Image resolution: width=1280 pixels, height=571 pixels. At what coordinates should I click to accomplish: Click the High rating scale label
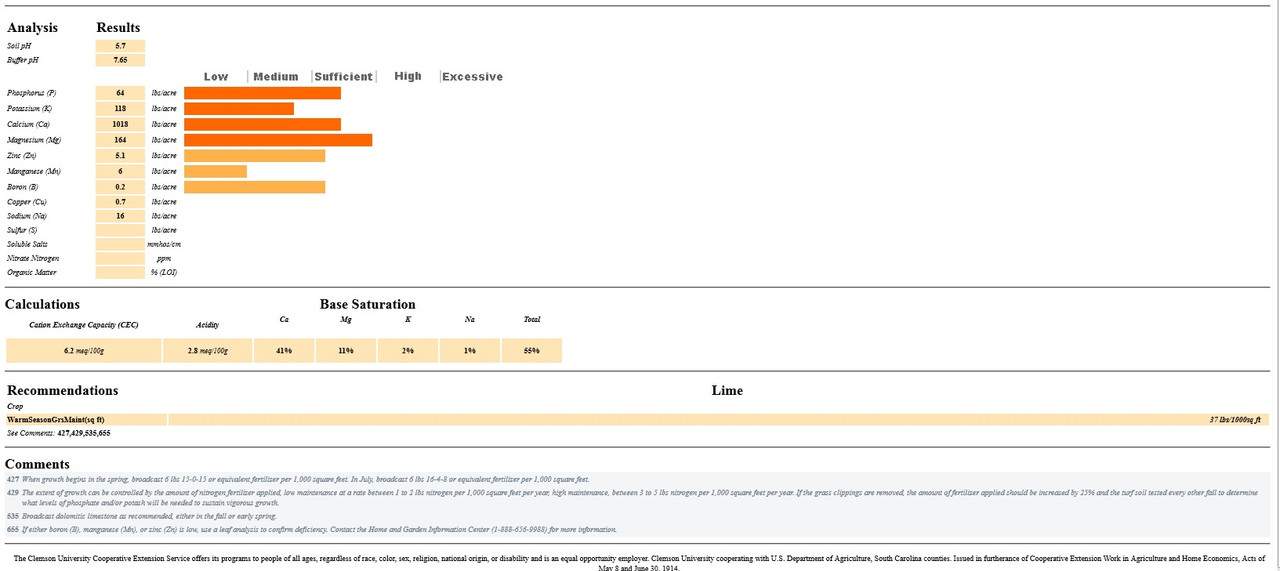(408, 76)
